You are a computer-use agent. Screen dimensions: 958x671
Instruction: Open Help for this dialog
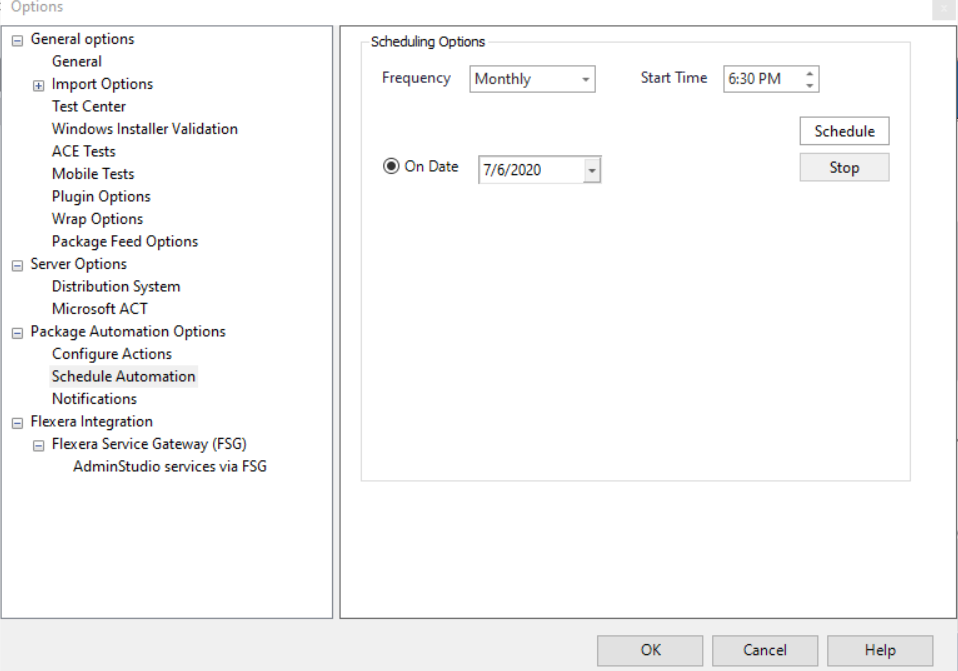[x=880, y=650]
